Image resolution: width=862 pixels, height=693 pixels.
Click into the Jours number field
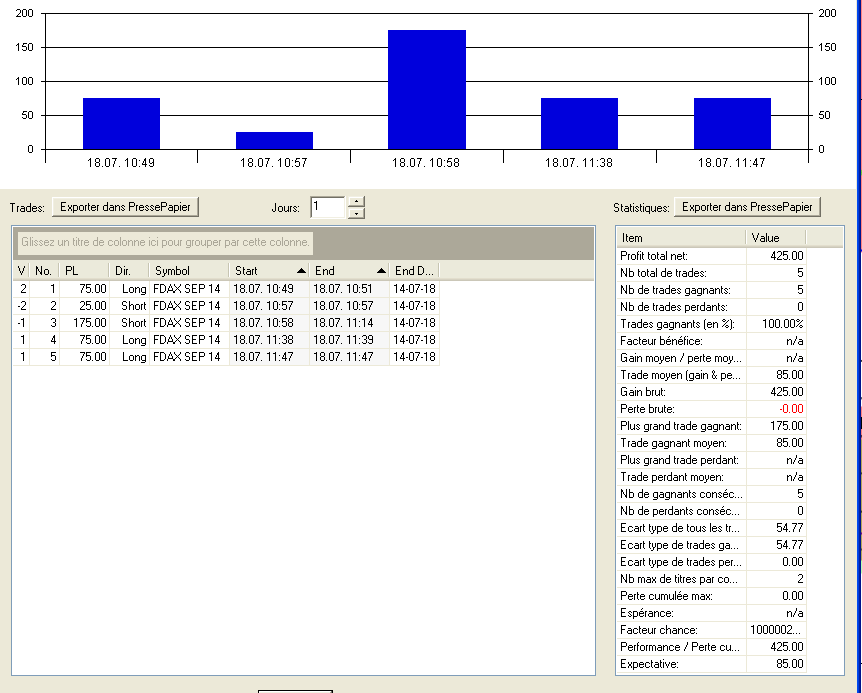coord(327,207)
